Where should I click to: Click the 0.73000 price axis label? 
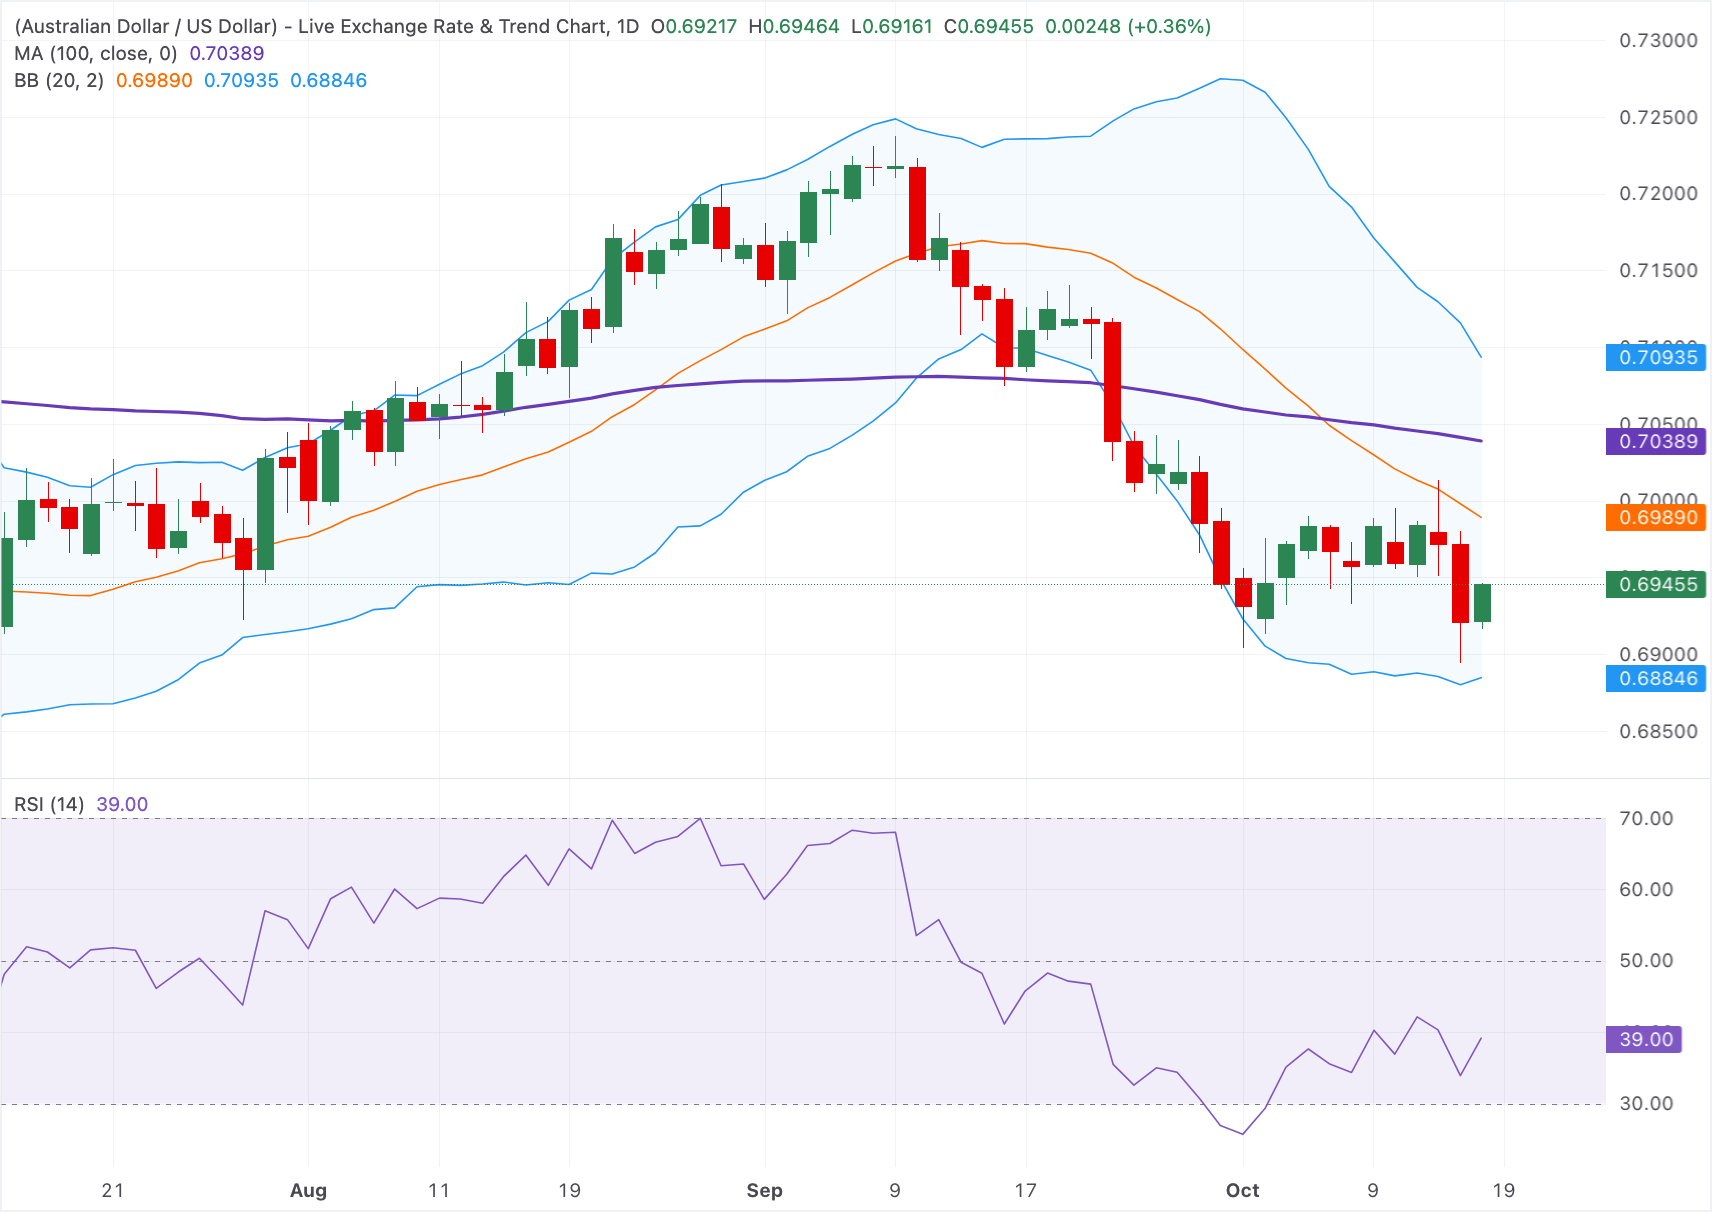[x=1658, y=40]
